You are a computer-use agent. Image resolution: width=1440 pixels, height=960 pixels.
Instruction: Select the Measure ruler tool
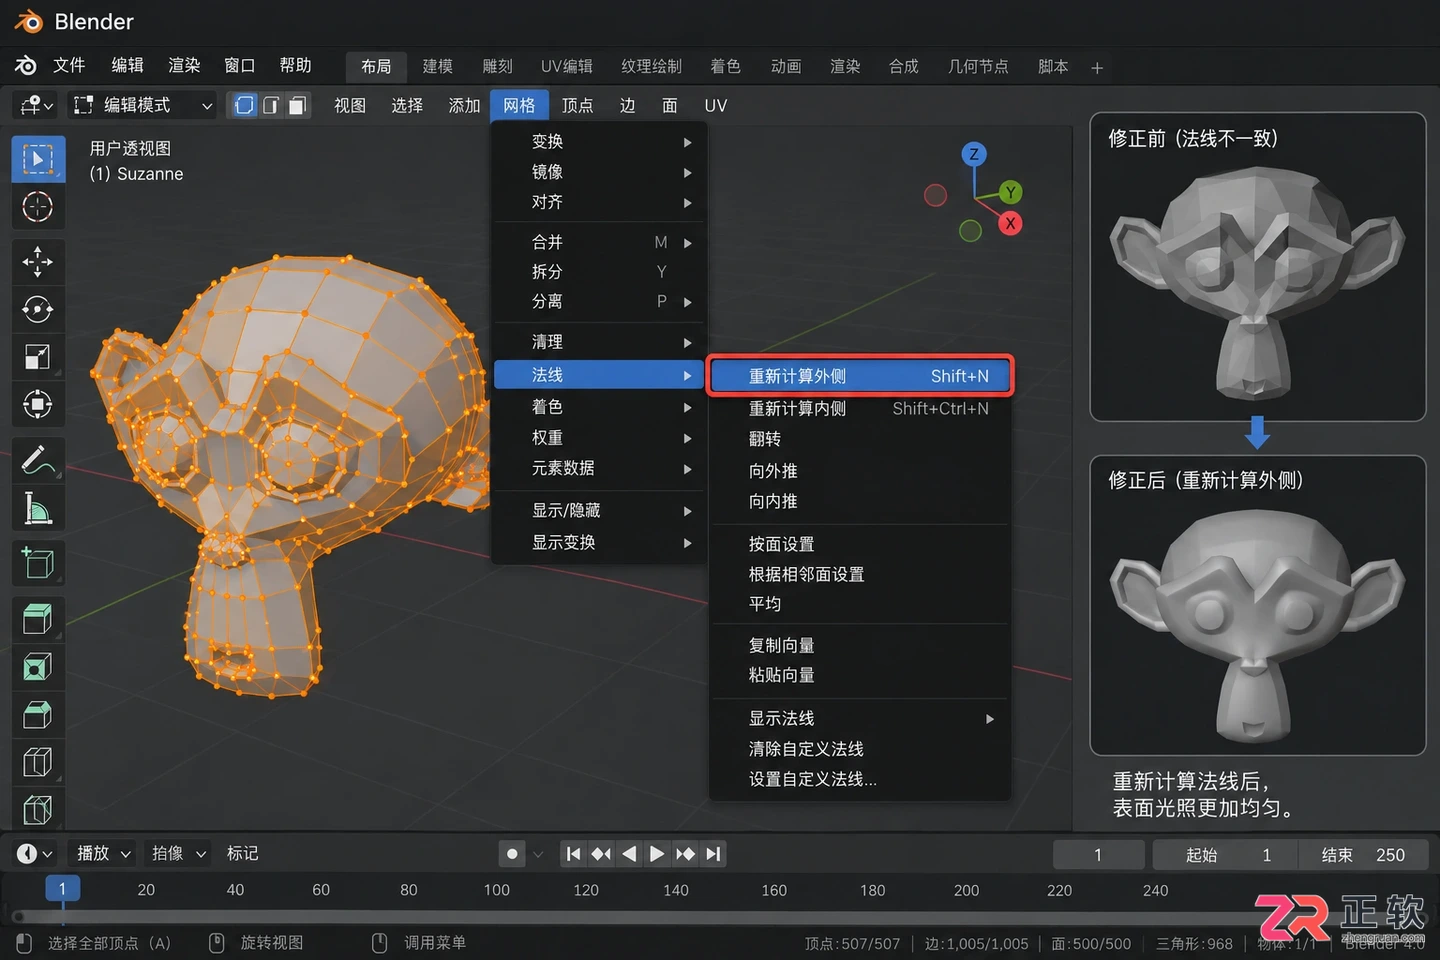click(x=38, y=508)
